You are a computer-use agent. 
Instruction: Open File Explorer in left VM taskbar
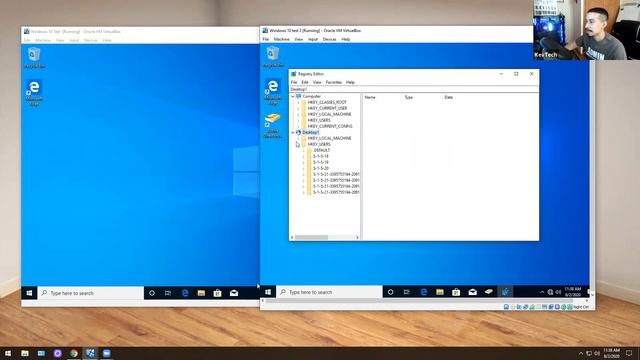coord(201,293)
